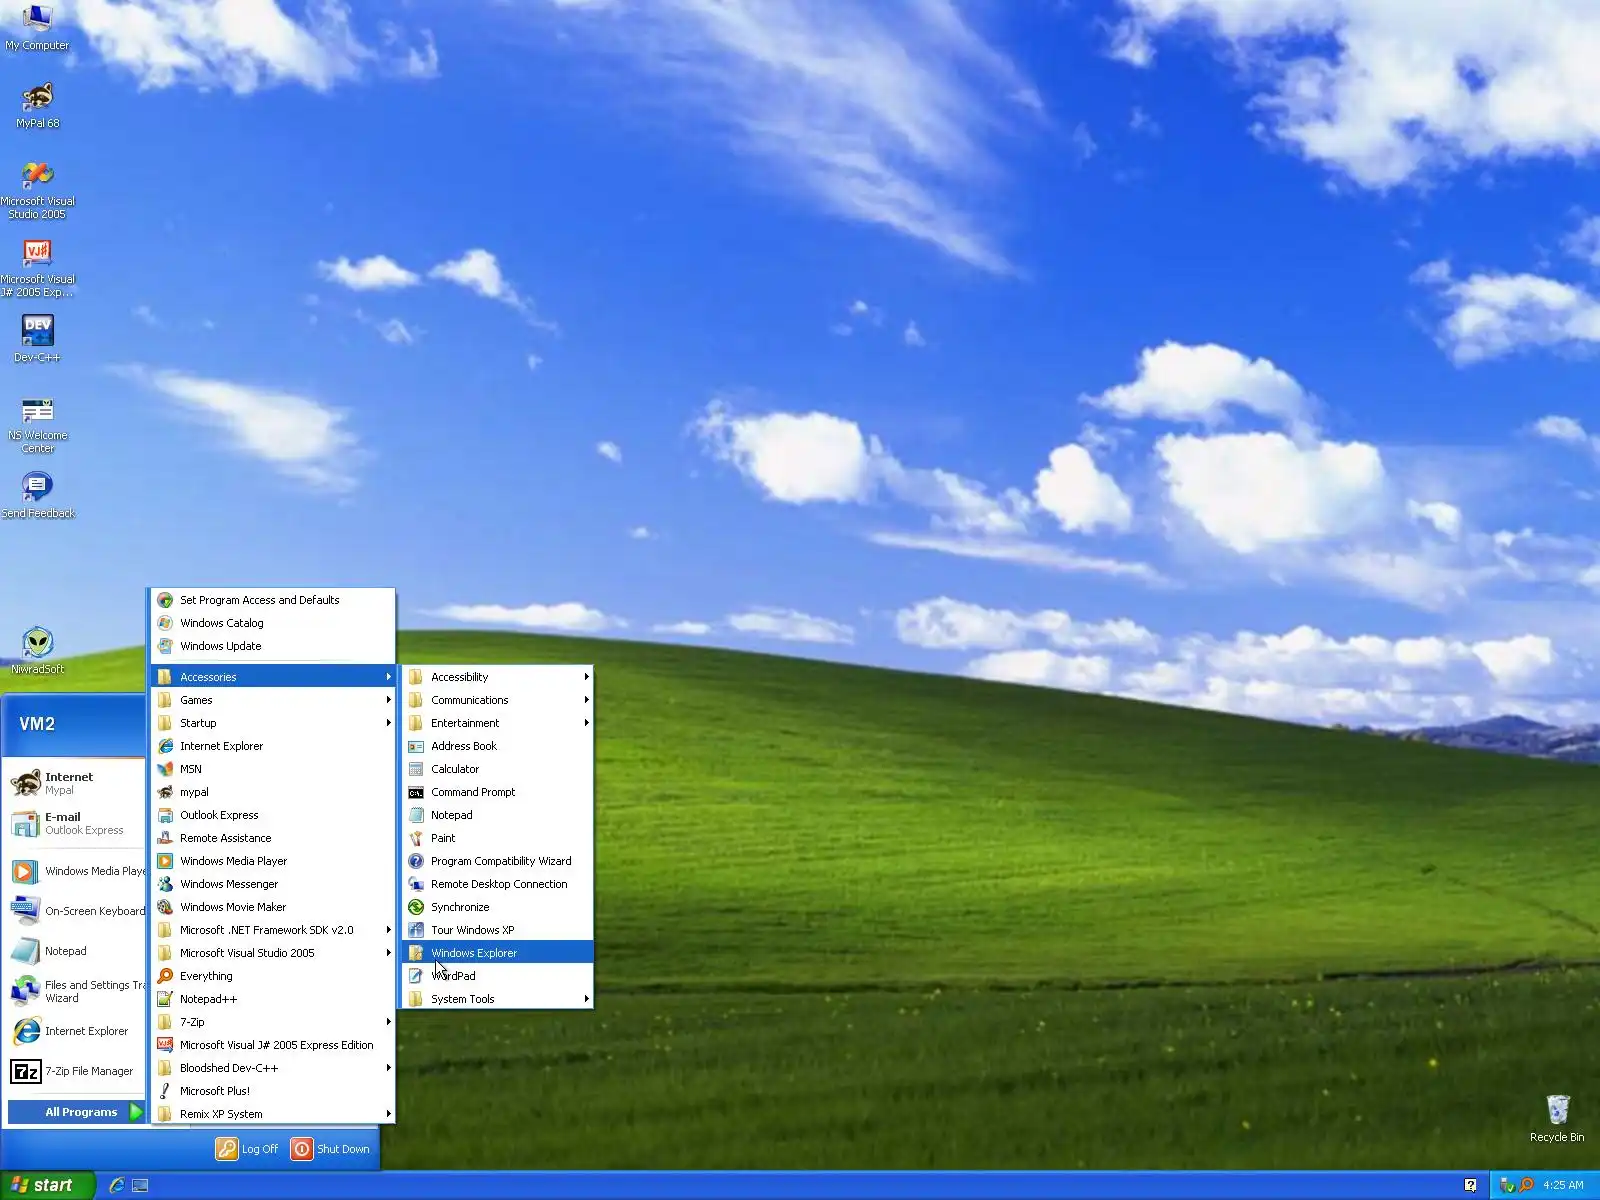The image size is (1600, 1200).
Task: Expand the Accessibility submenu
Action: [x=497, y=677]
